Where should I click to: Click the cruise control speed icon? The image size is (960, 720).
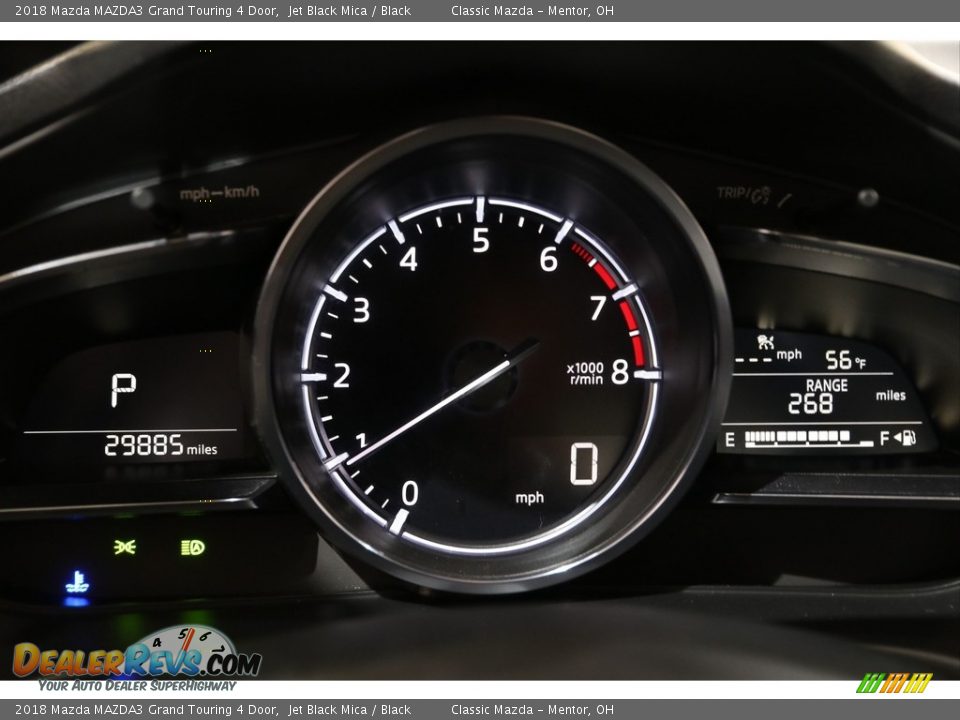coord(767,342)
